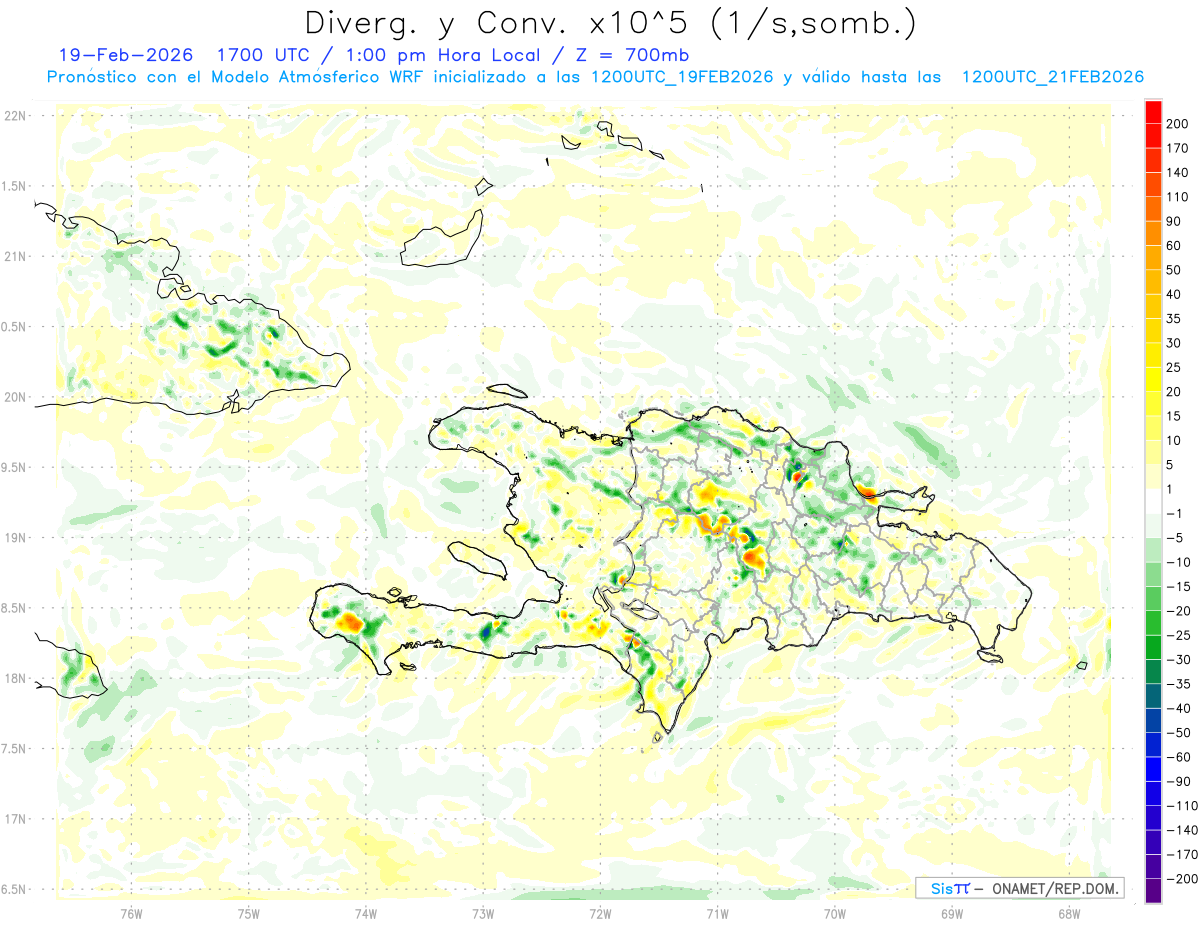Click valid-until time "1200UTC_21FEB2026"
The image size is (1200, 927).
[x=1053, y=77]
